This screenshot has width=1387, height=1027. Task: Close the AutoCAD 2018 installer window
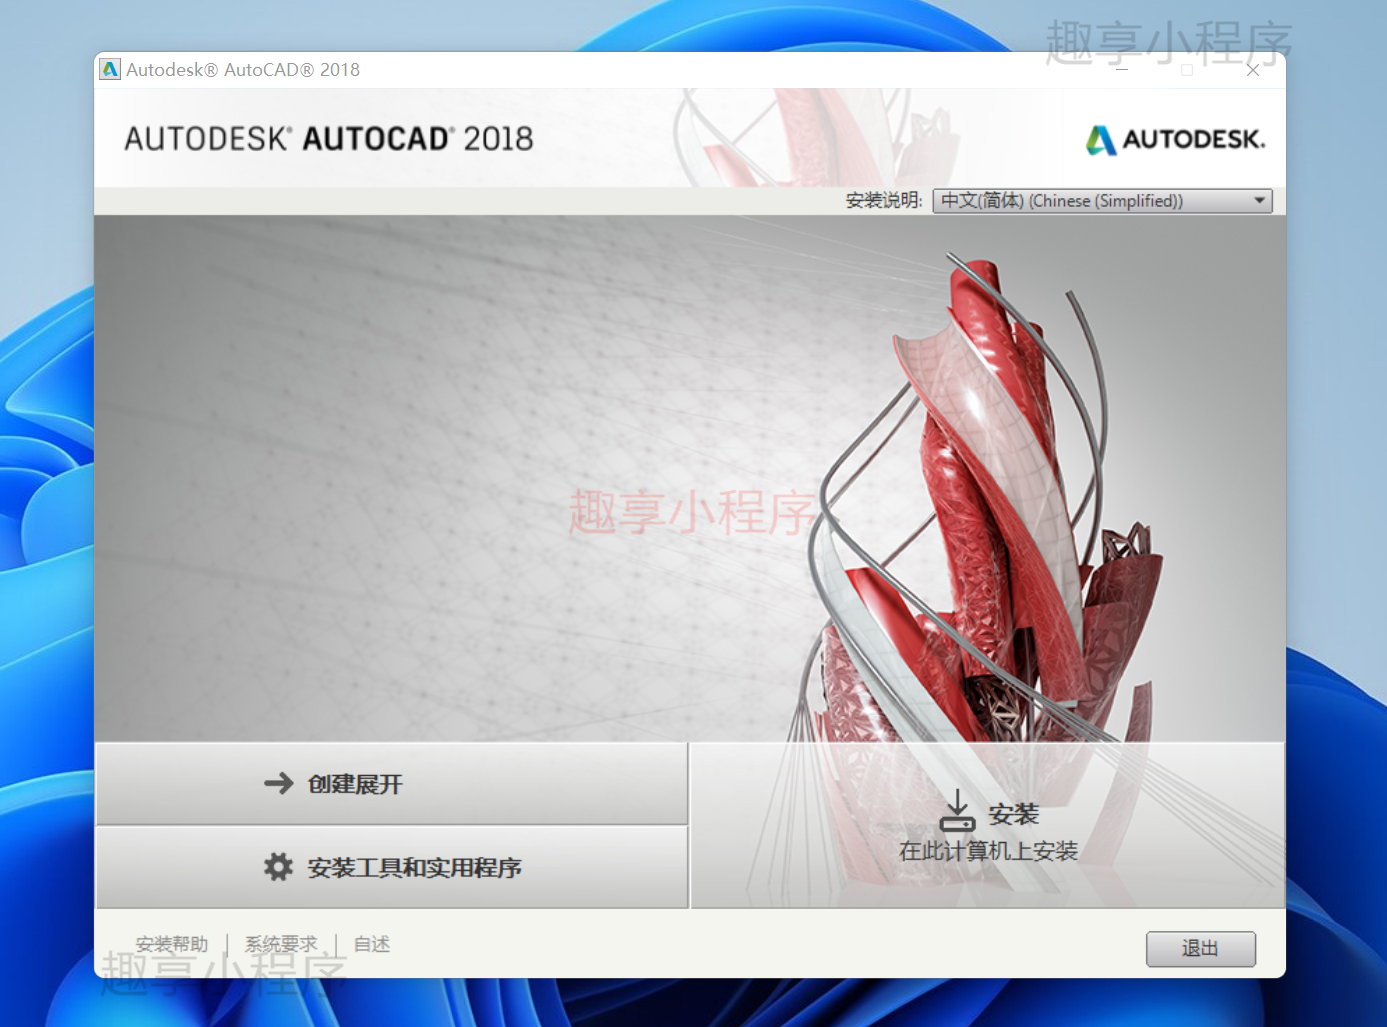[x=1252, y=70]
